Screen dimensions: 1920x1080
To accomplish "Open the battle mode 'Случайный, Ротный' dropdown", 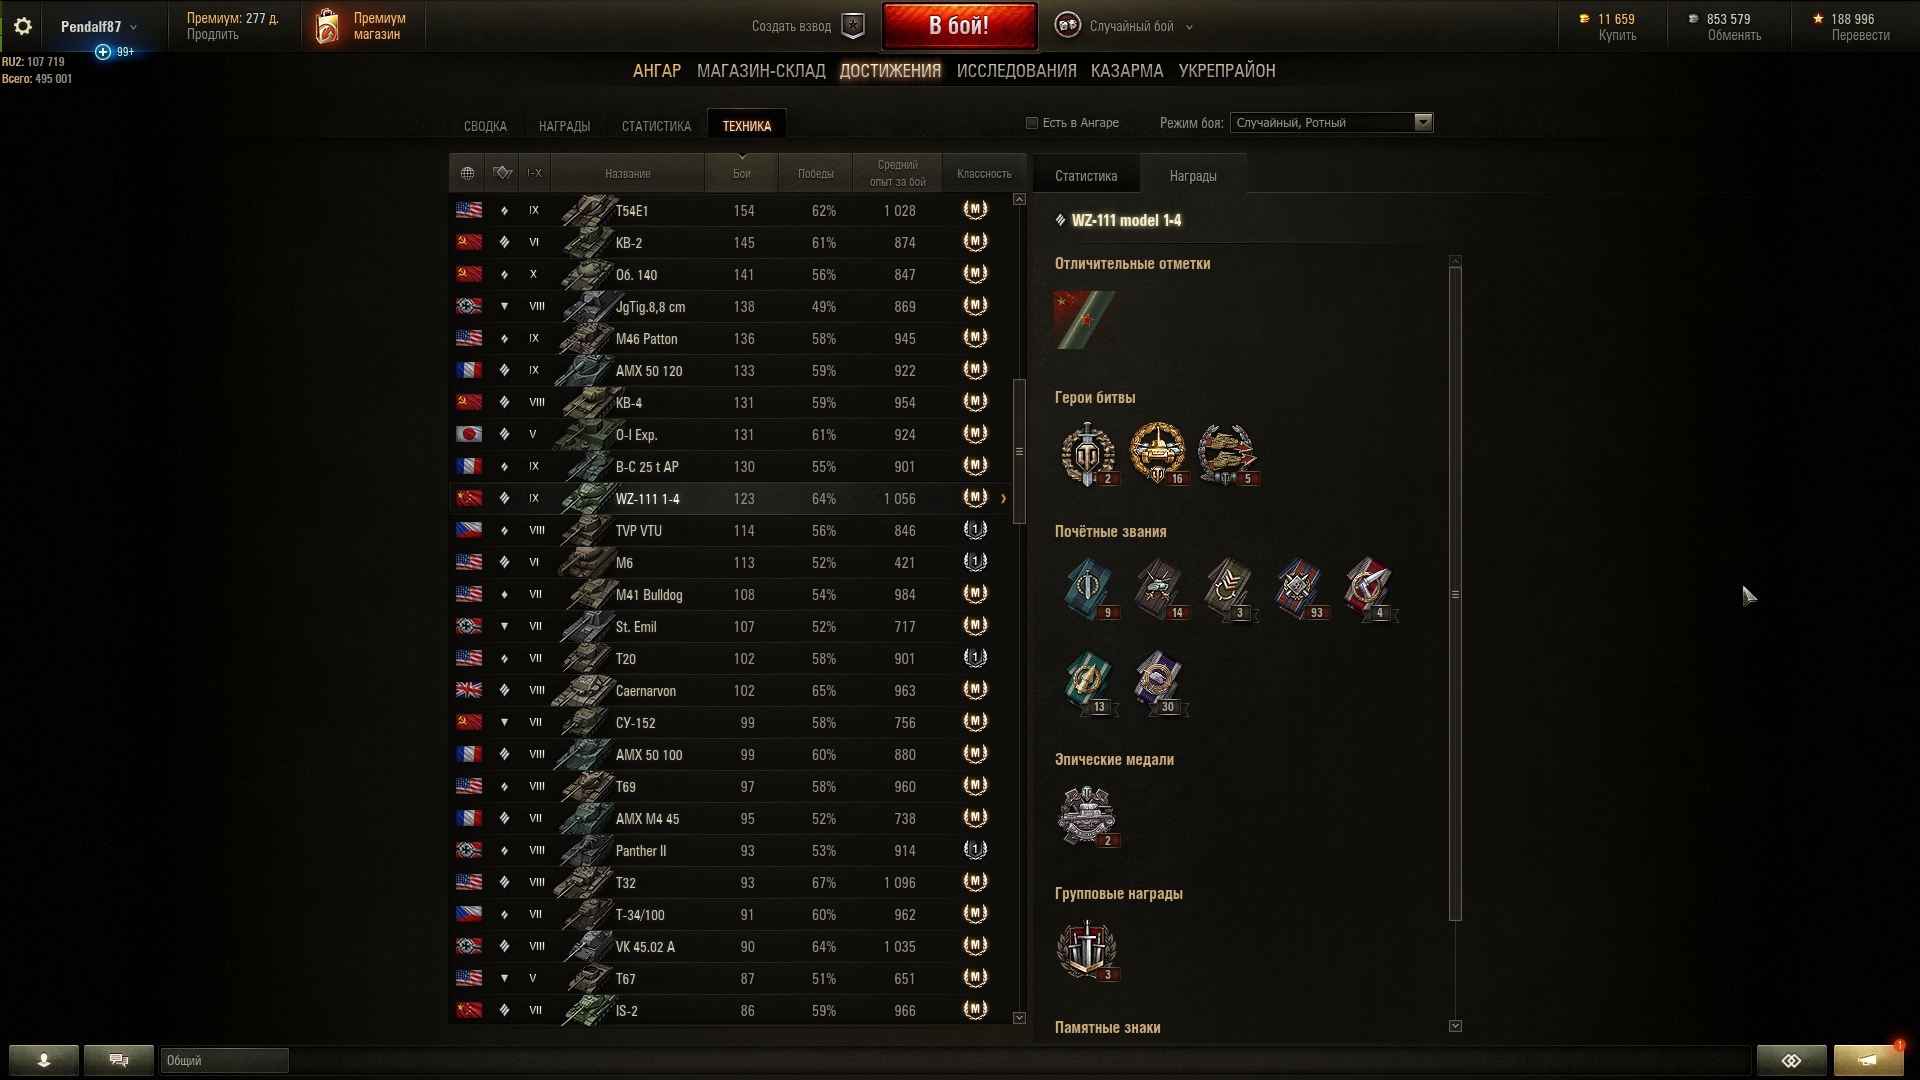I will 1331,123.
